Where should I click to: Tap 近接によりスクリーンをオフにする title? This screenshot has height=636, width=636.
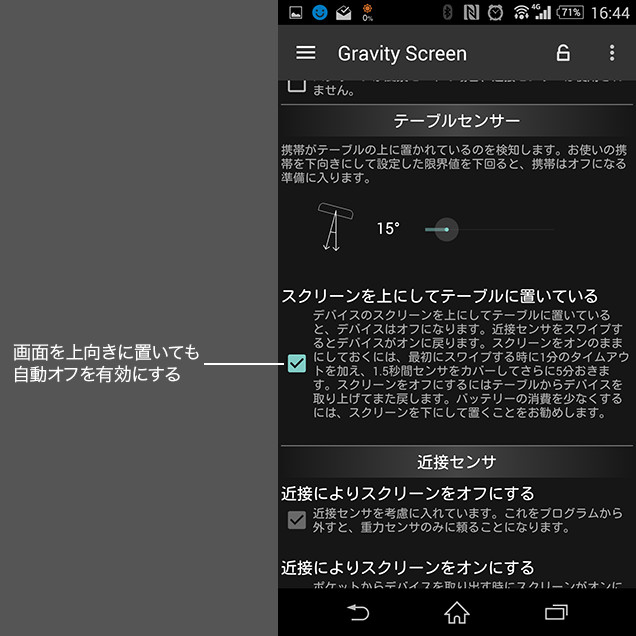click(408, 493)
